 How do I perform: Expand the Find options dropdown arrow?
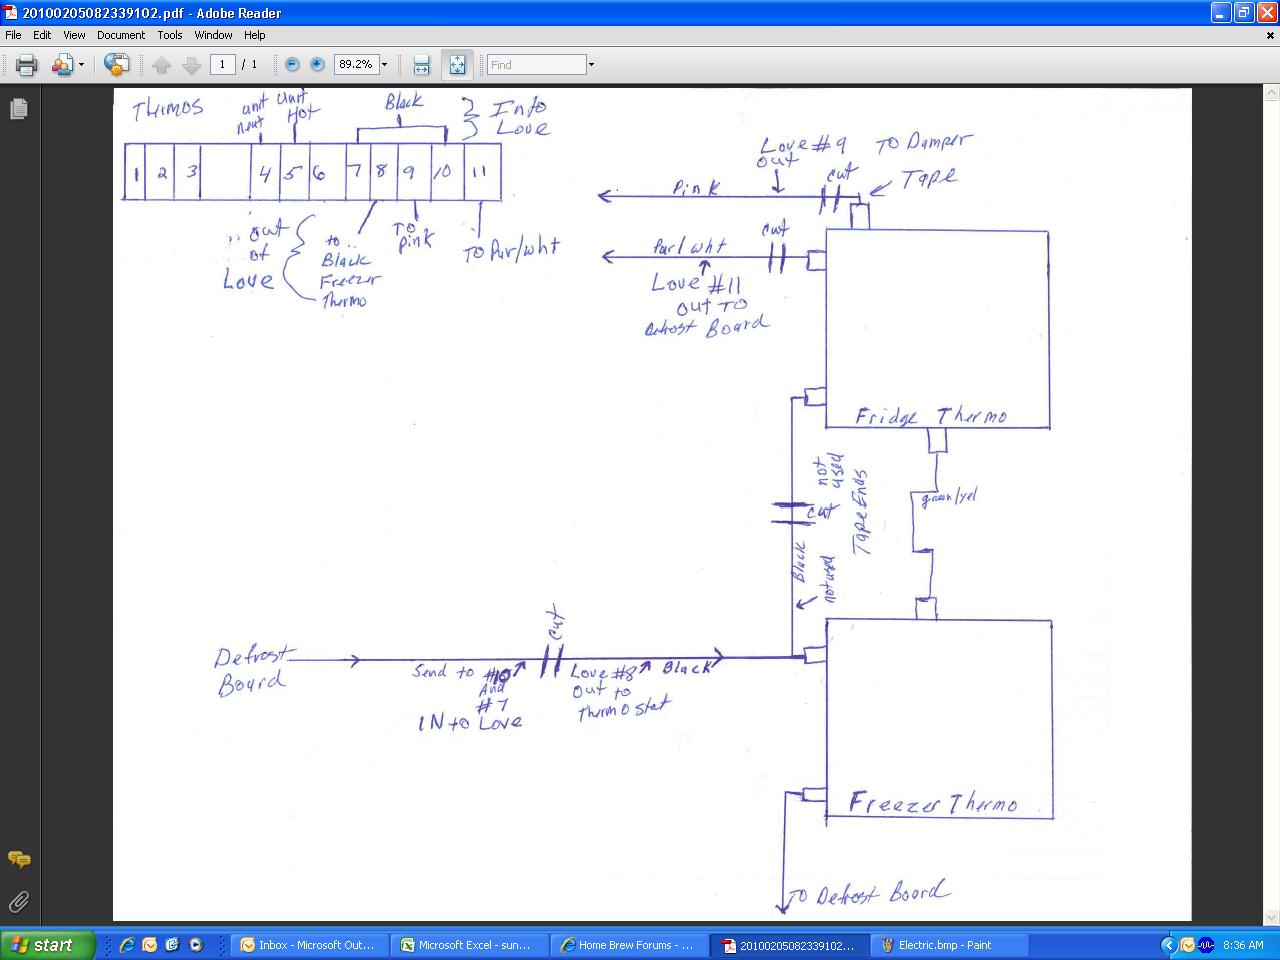(x=591, y=65)
